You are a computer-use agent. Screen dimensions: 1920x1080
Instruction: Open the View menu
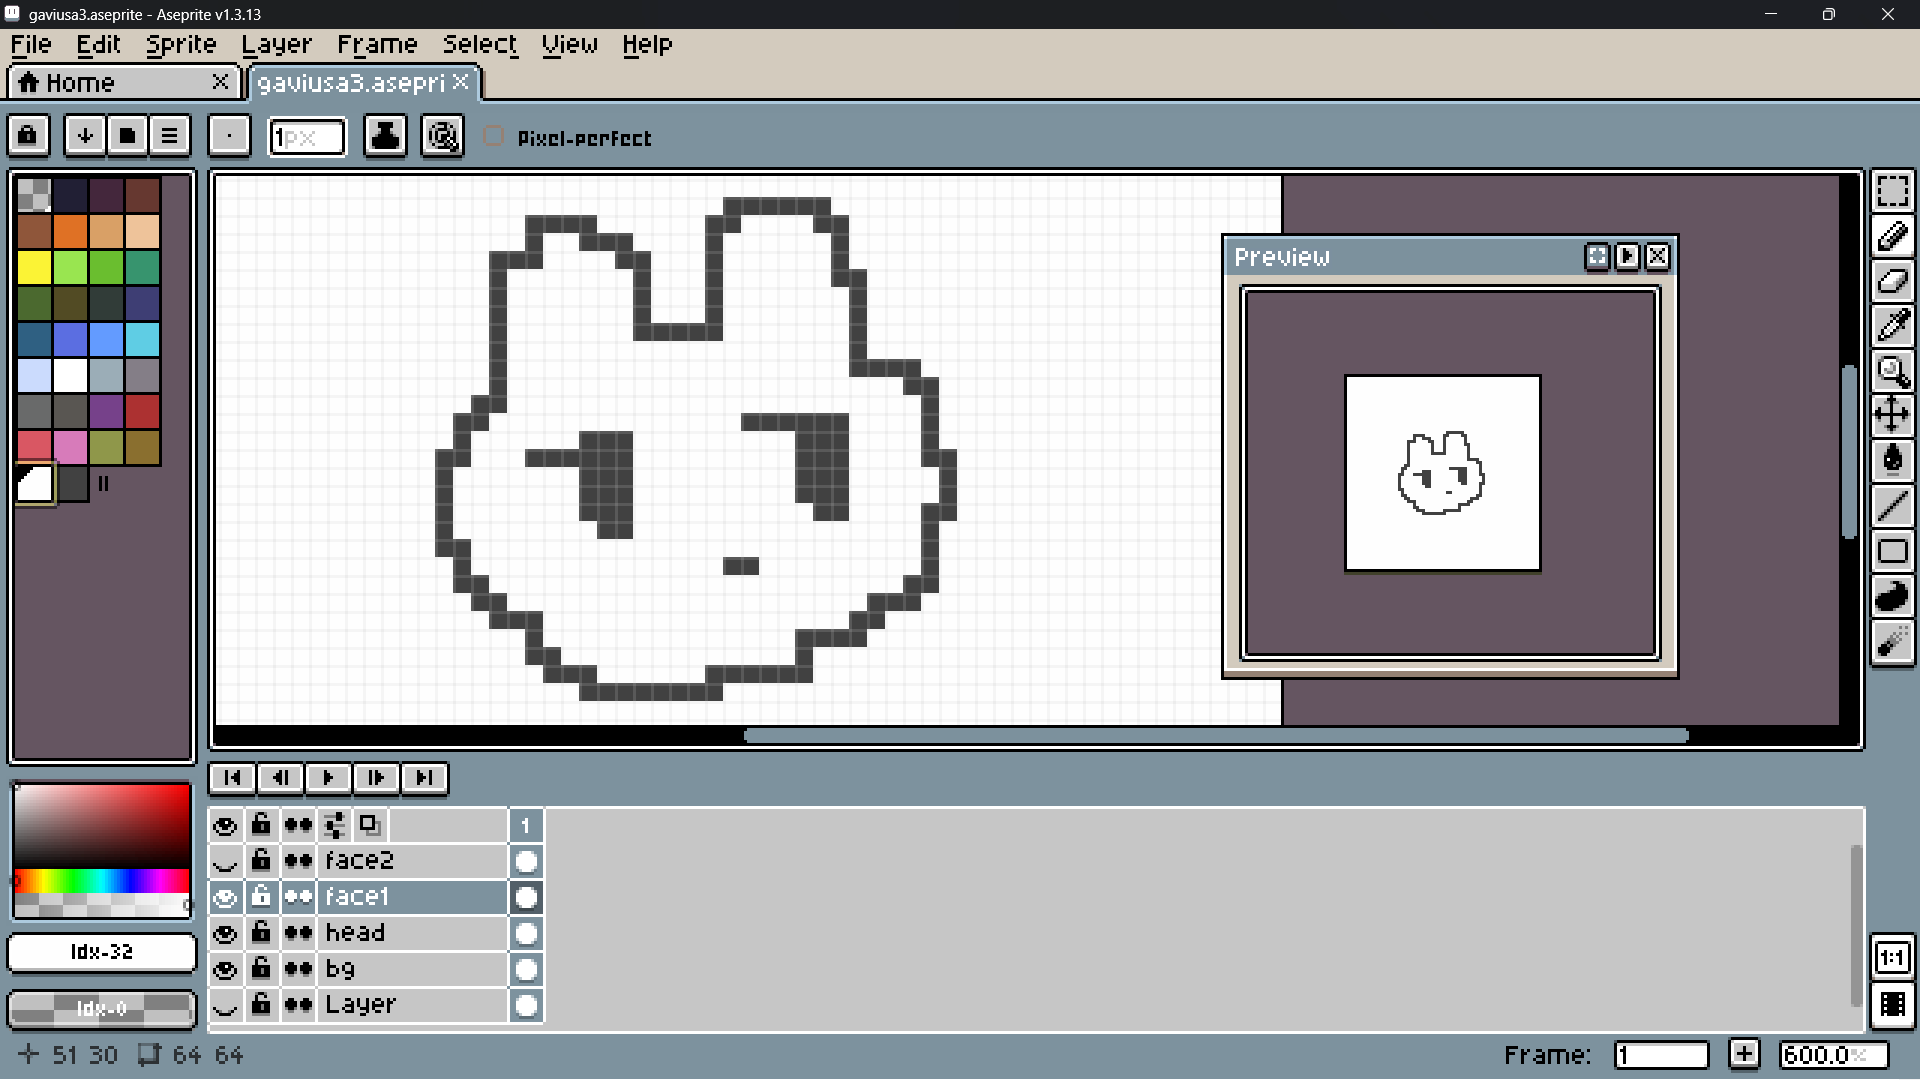(569, 45)
